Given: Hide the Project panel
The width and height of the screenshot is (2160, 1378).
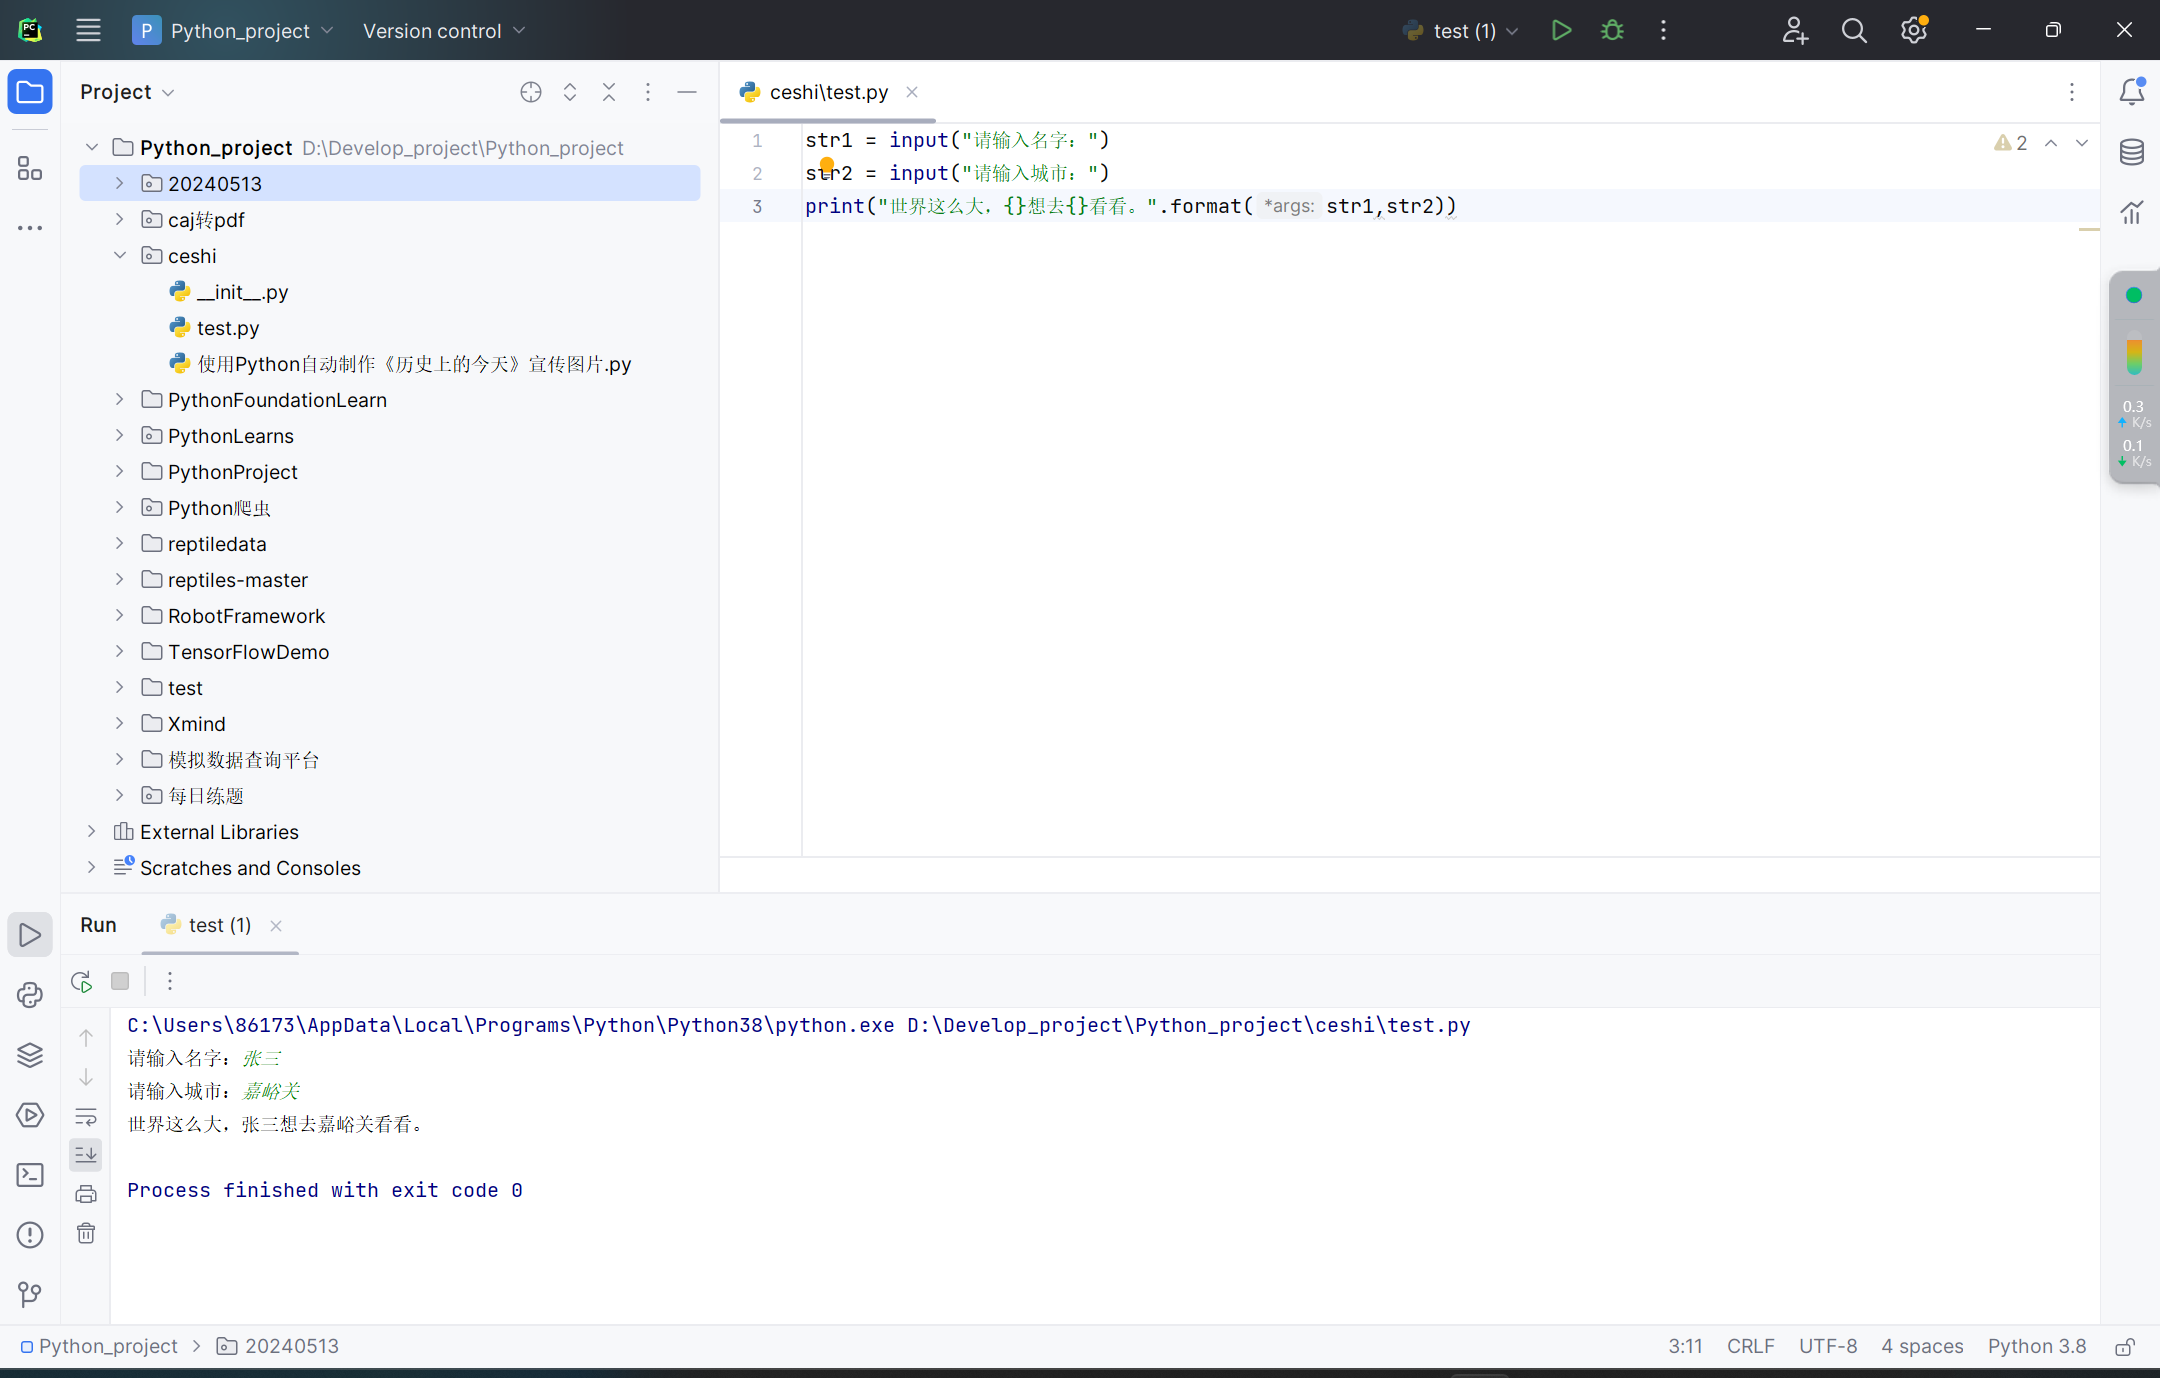Looking at the screenshot, I should point(687,92).
